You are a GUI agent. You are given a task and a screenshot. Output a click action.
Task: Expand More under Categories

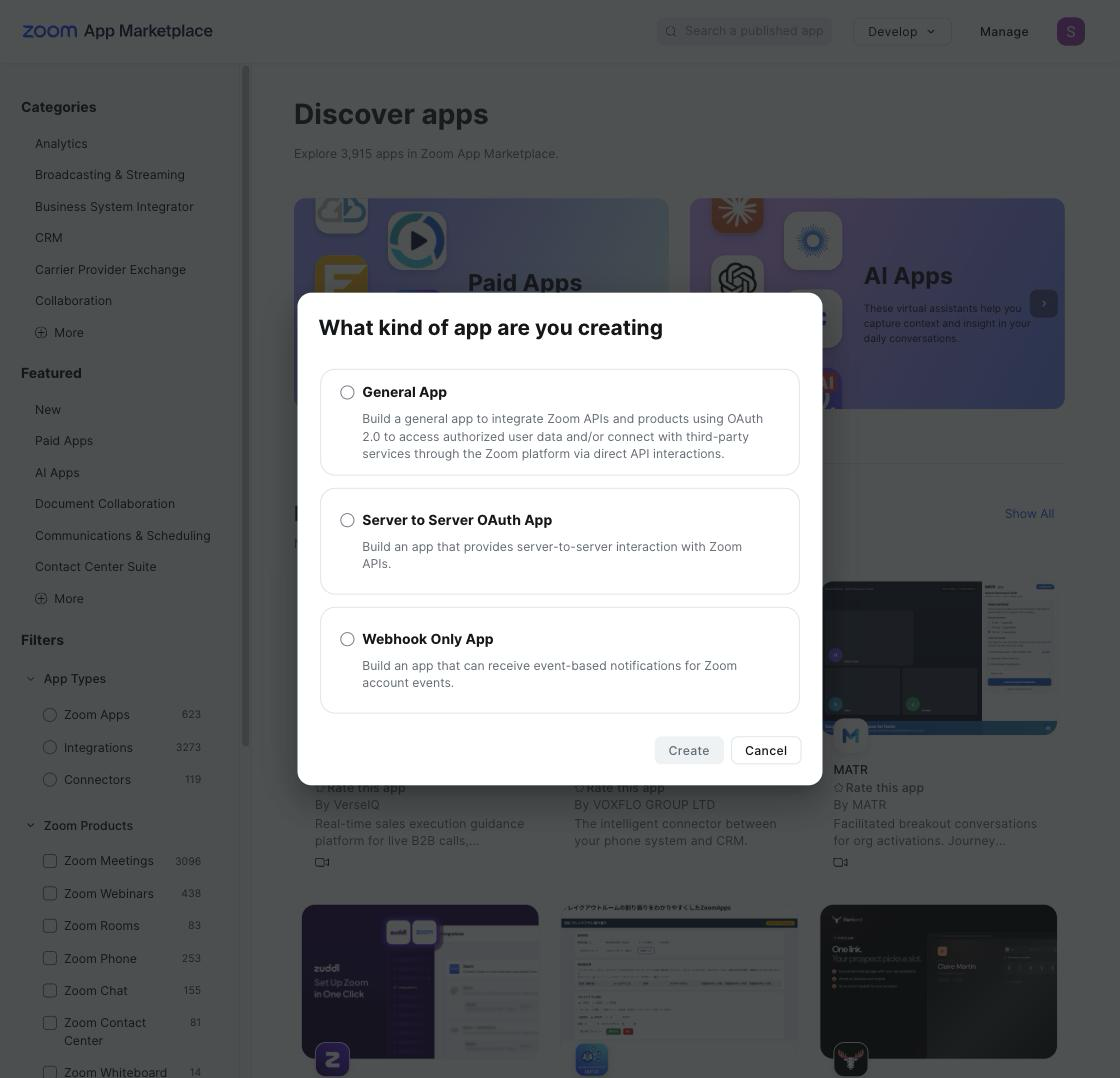(59, 333)
